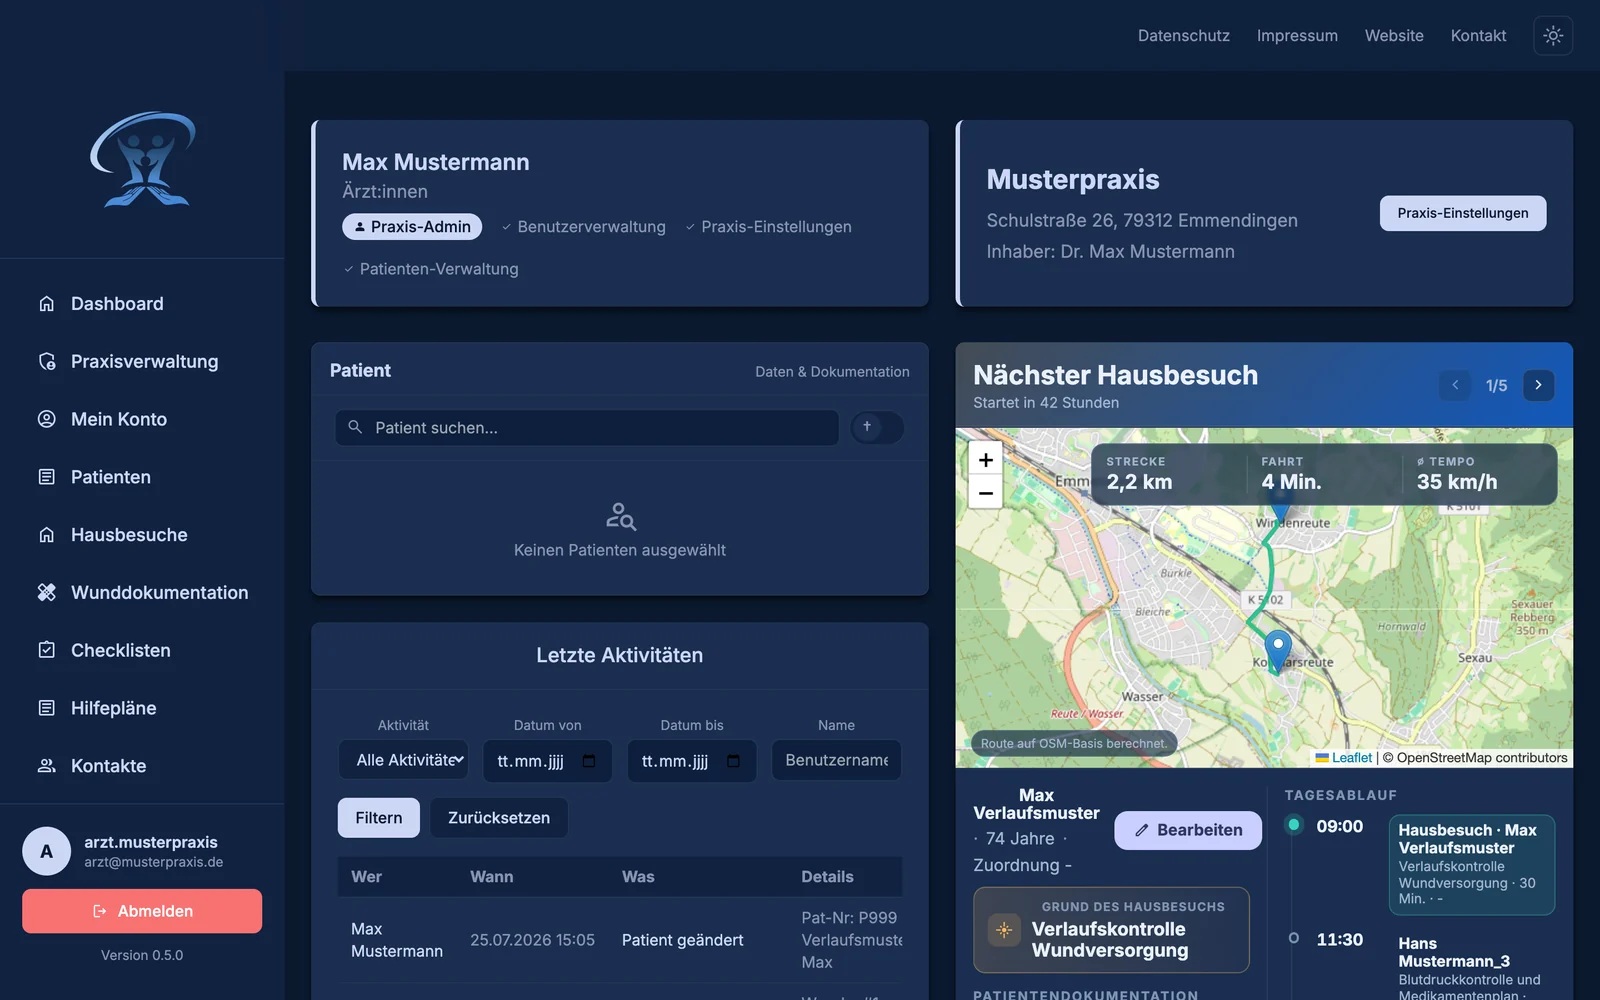Screen dimensions: 1600x1000
Task: Open the Impressum link
Action: pyautogui.click(x=1297, y=35)
